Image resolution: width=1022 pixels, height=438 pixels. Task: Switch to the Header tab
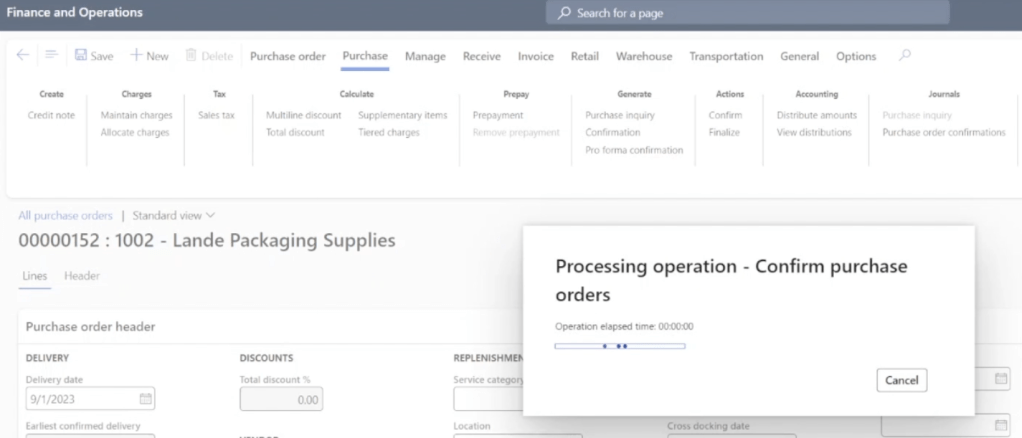coord(82,276)
